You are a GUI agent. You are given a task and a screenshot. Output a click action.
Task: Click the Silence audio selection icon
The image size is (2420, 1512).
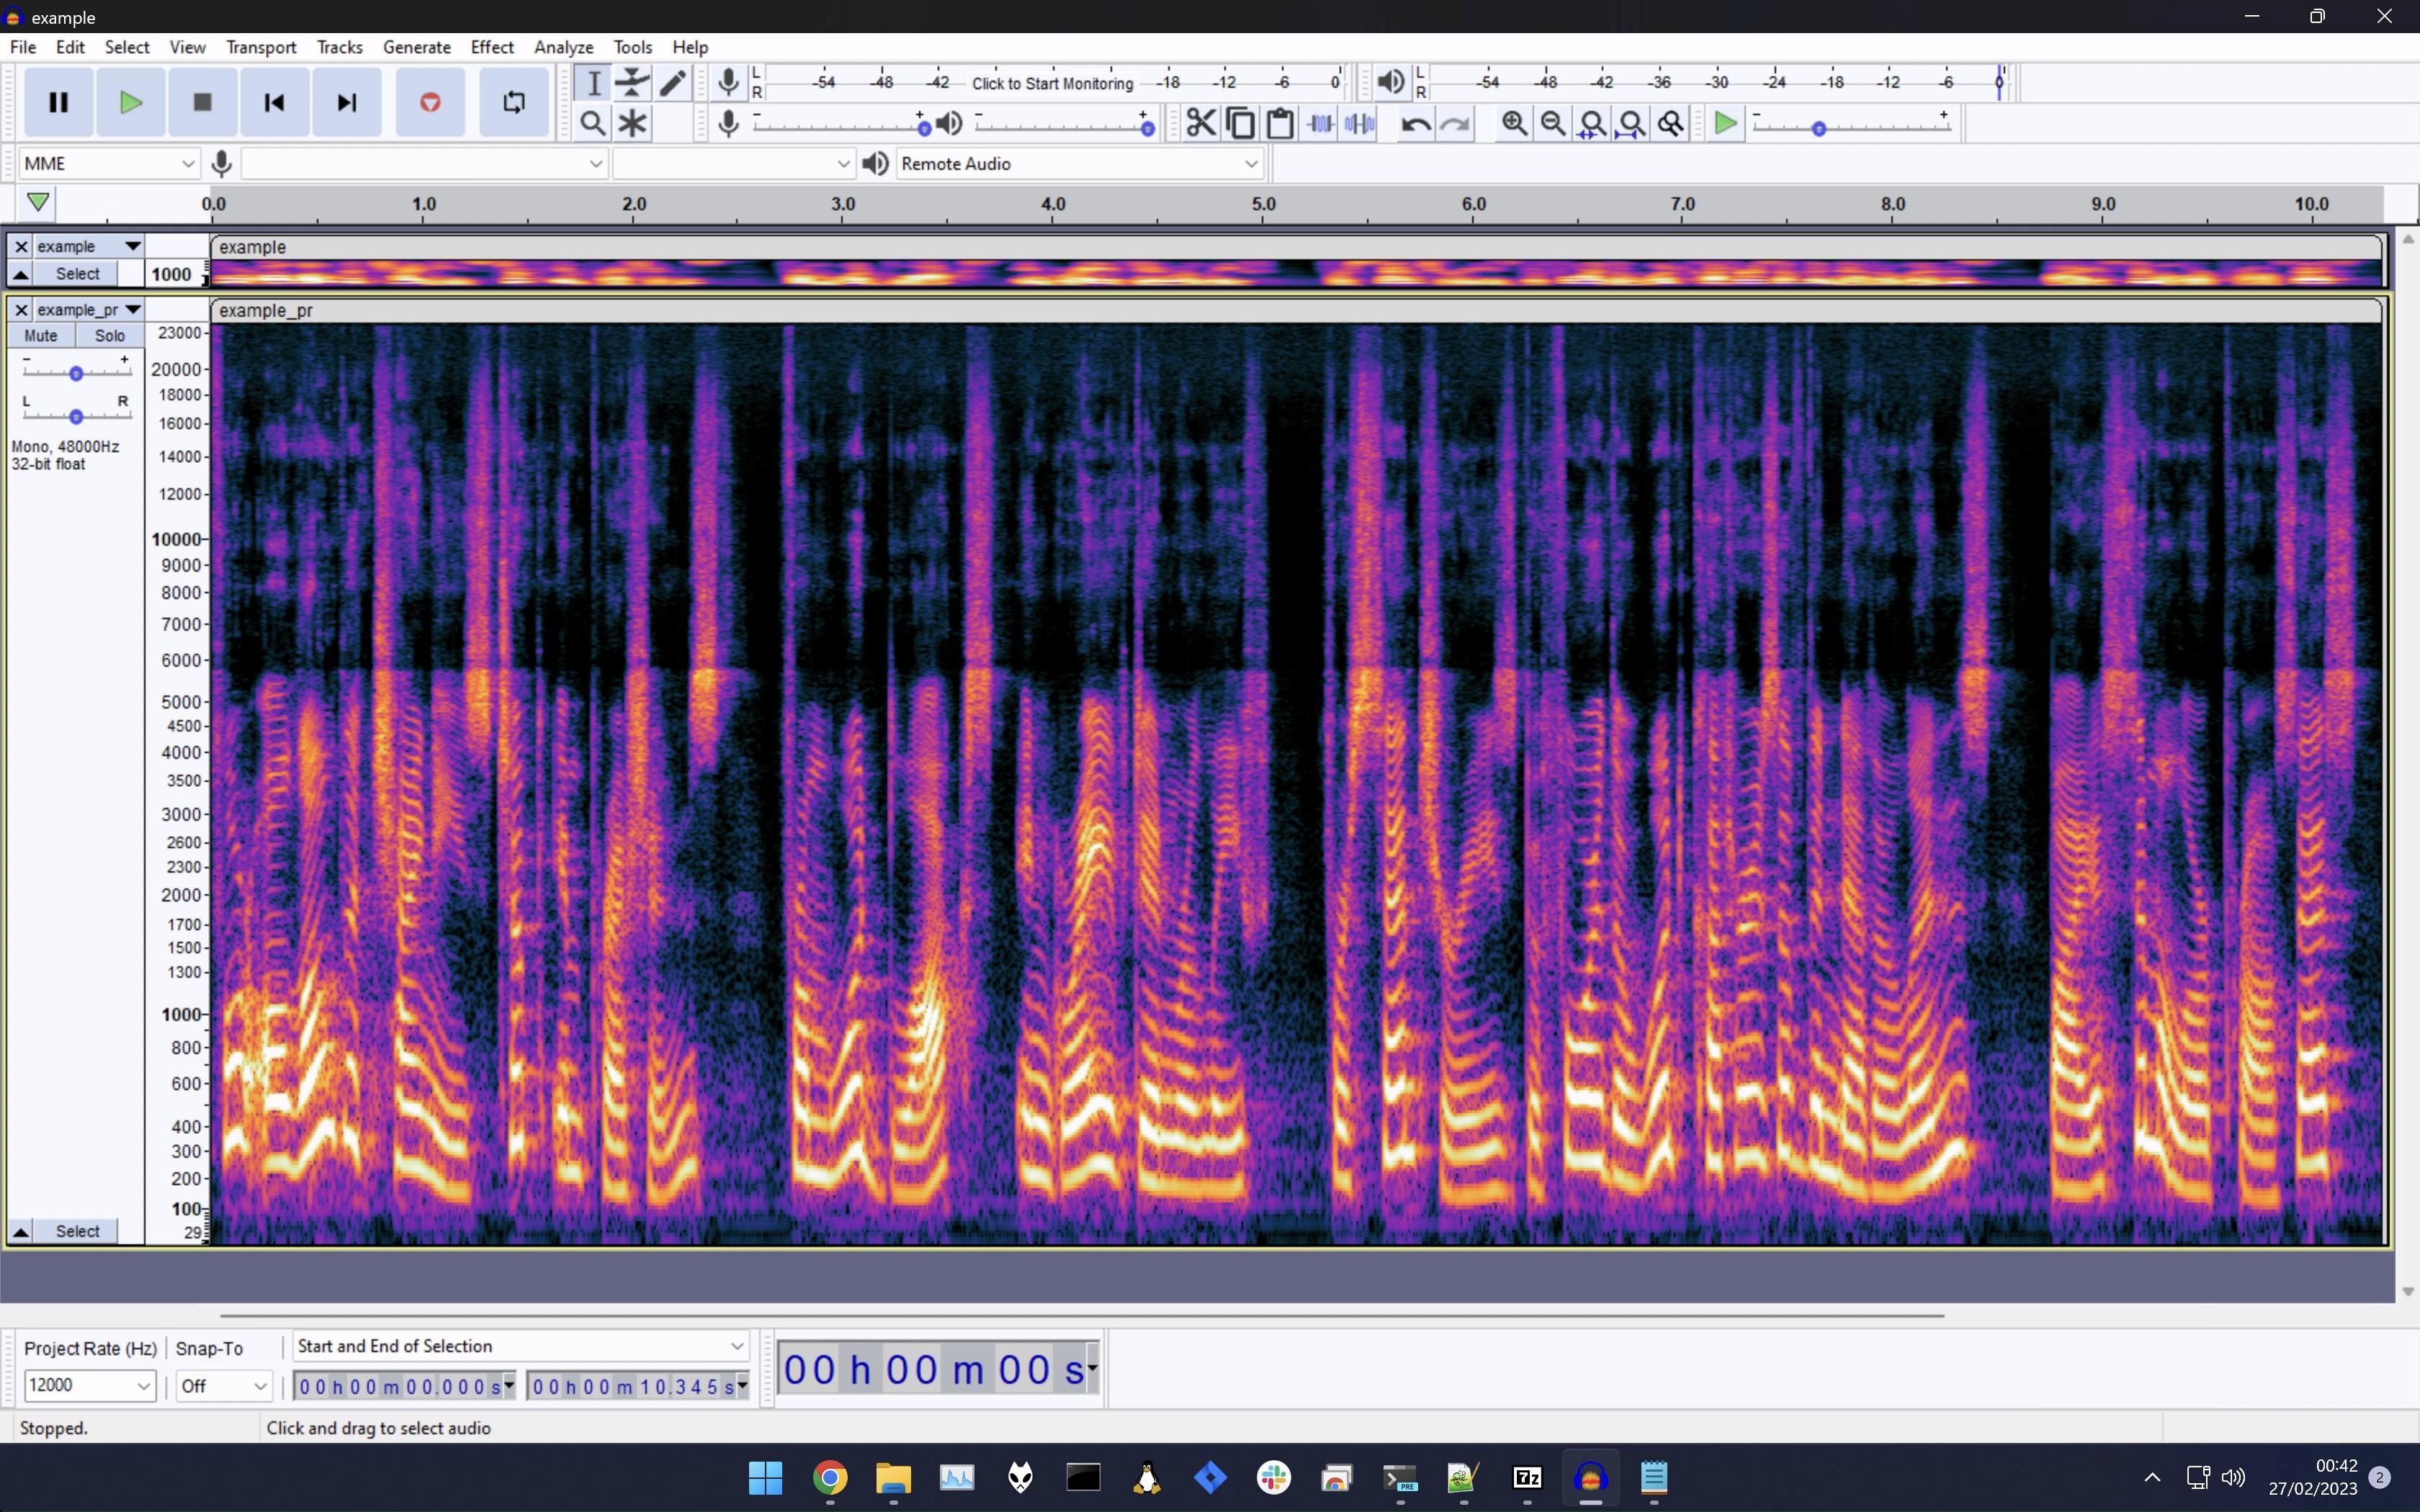click(1360, 124)
